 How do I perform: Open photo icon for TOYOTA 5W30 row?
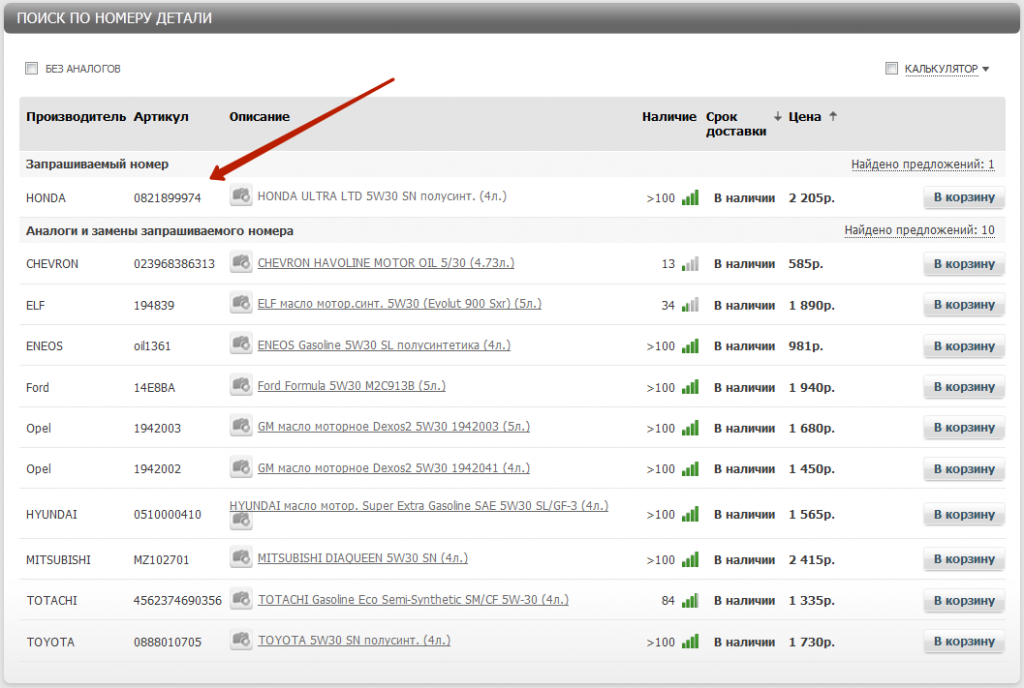tap(242, 640)
